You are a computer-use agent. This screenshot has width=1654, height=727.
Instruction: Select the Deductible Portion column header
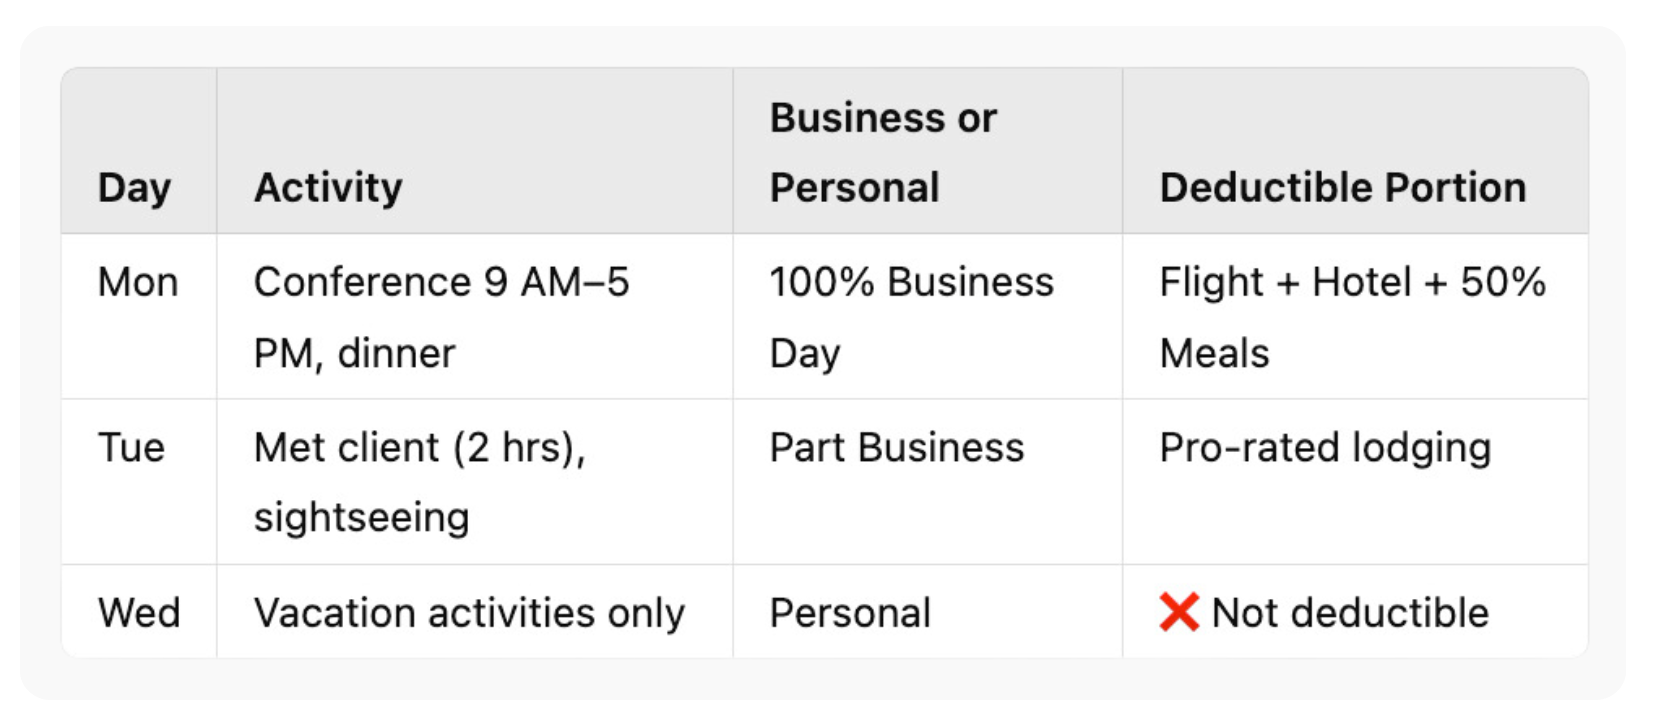1342,188
